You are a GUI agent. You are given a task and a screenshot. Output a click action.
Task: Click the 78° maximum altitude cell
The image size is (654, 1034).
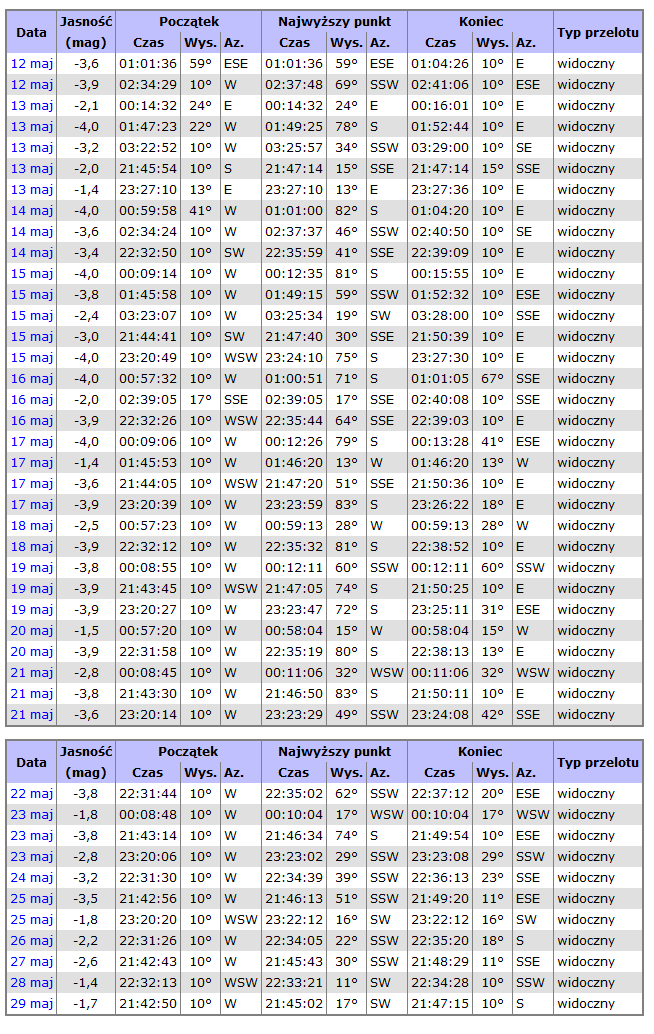(x=347, y=127)
